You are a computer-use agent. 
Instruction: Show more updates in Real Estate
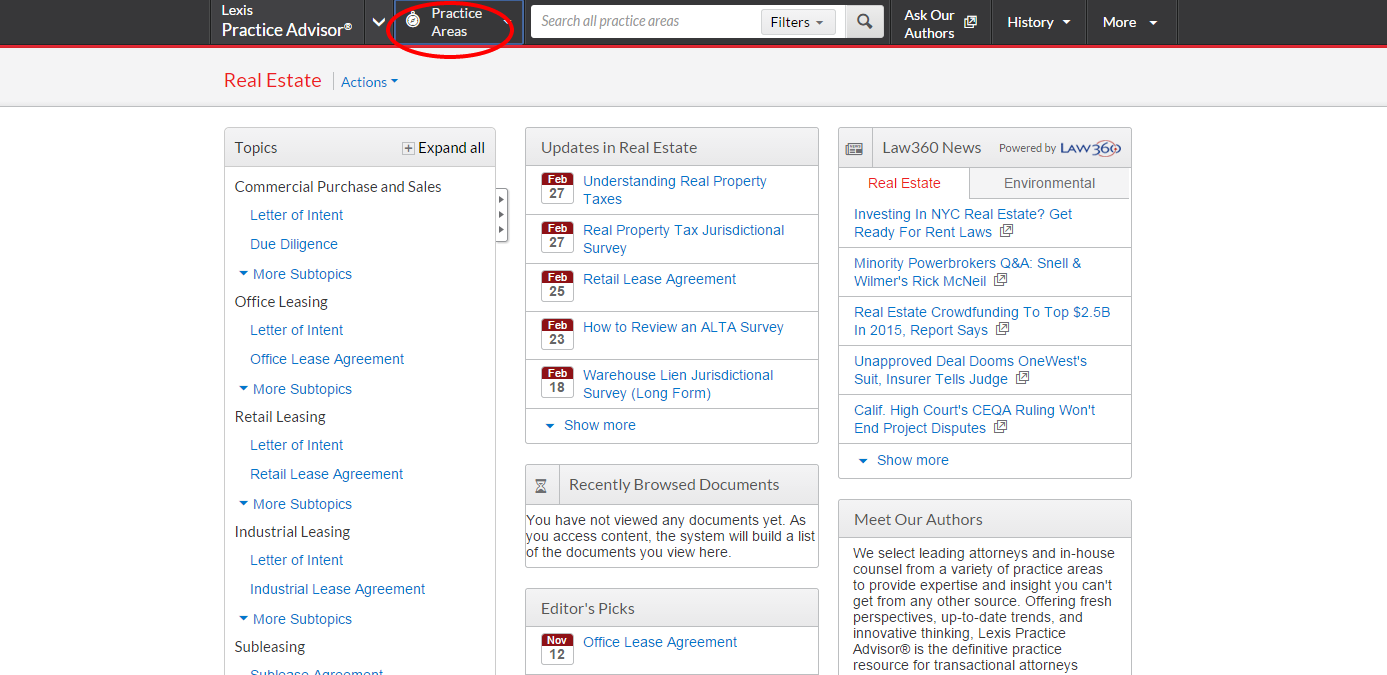tap(590, 425)
